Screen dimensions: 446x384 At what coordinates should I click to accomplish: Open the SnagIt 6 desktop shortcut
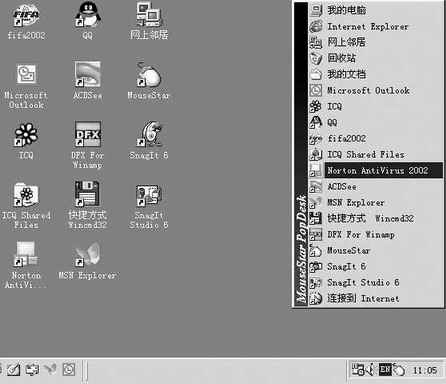[x=149, y=134]
